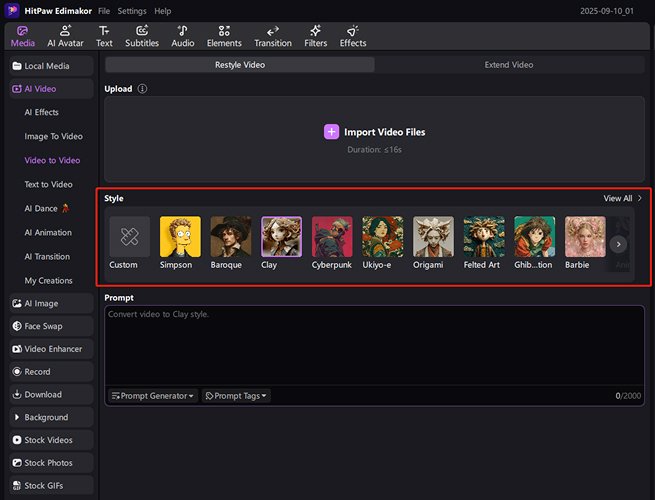Viewport: 655px width, 500px height.
Task: Open the Settings menu
Action: click(x=132, y=11)
